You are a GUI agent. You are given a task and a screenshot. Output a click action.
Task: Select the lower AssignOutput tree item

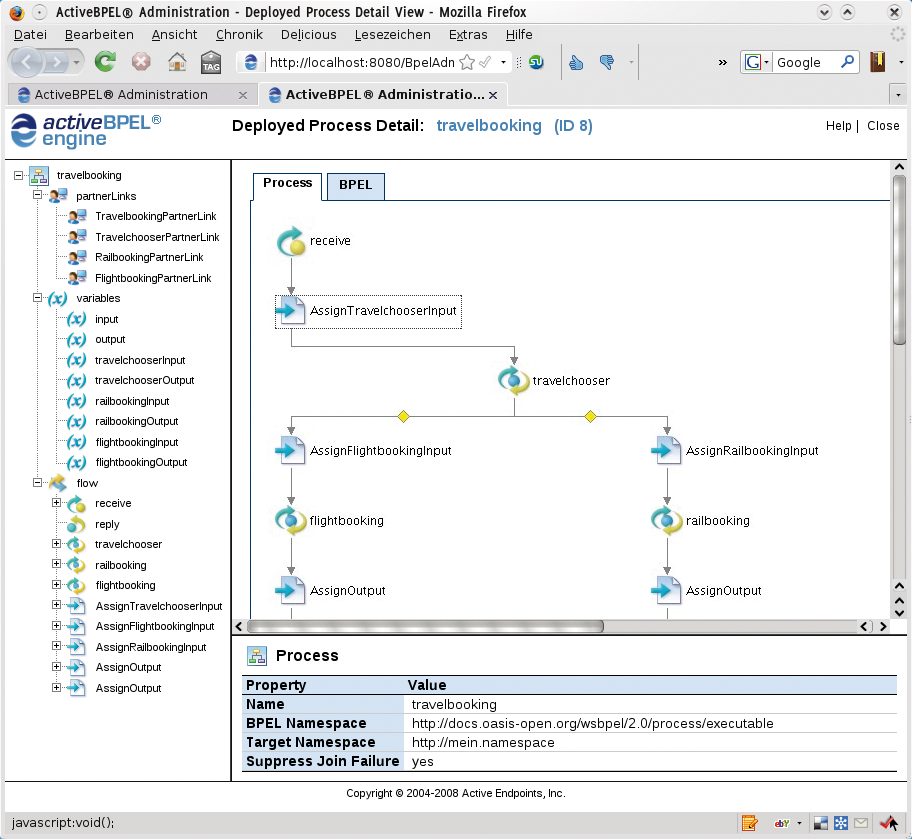(x=129, y=688)
